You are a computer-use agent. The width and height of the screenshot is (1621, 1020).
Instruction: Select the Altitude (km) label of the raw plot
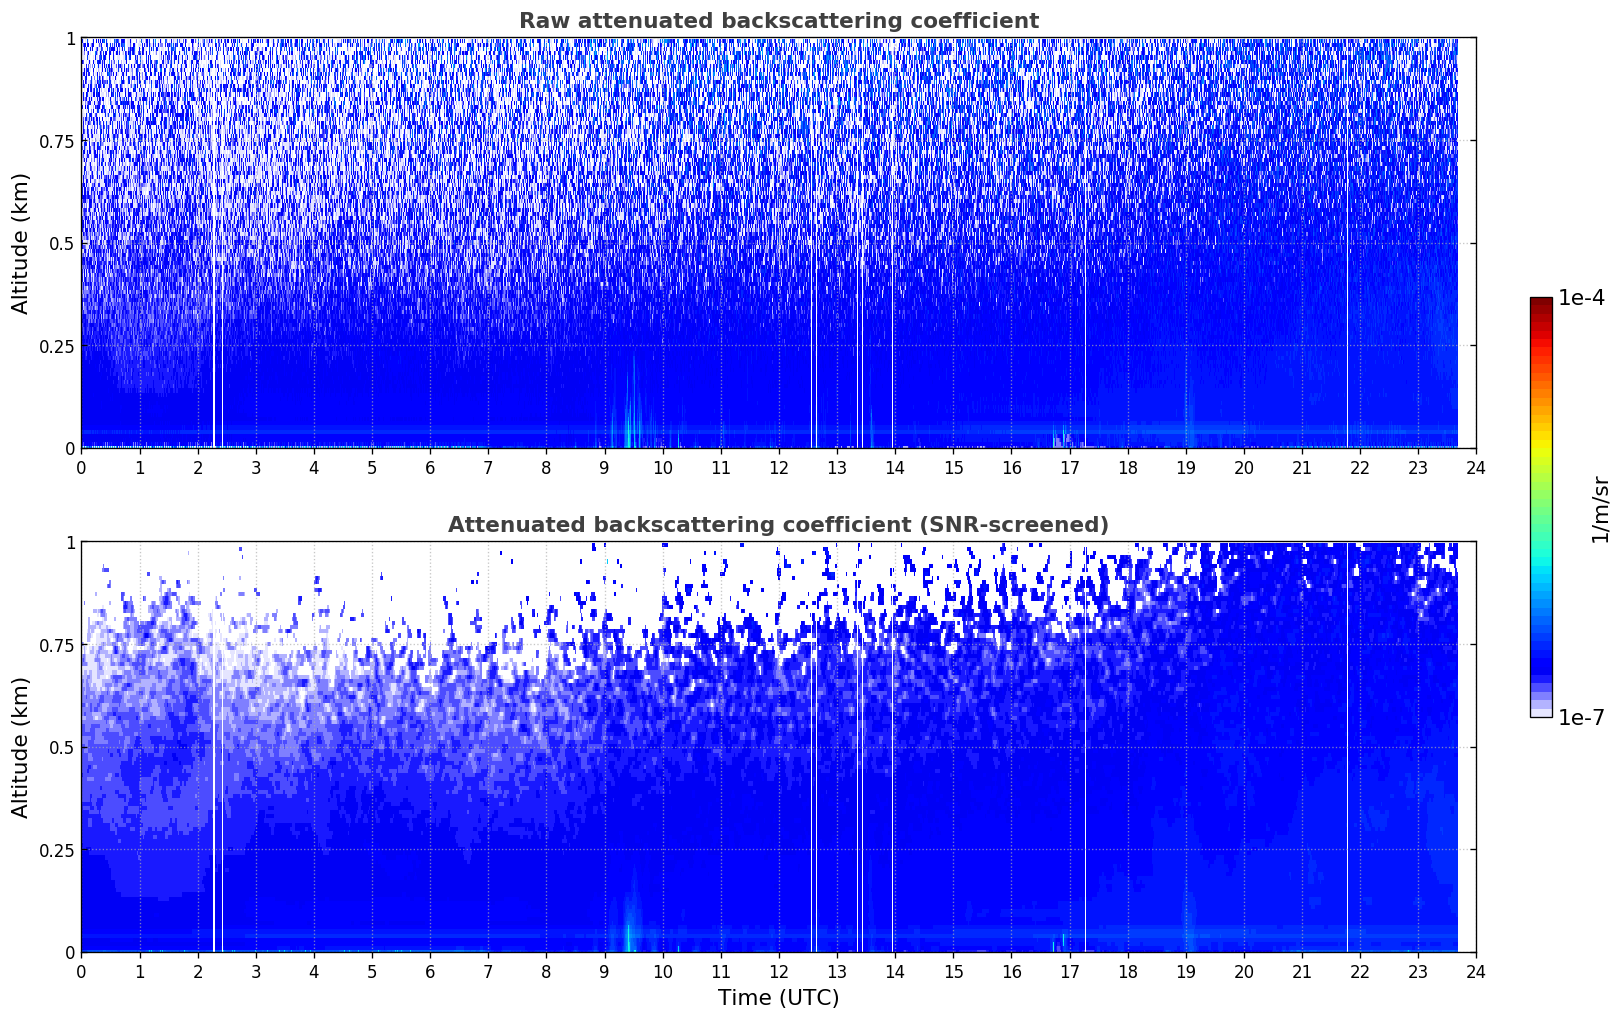[x=21, y=243]
